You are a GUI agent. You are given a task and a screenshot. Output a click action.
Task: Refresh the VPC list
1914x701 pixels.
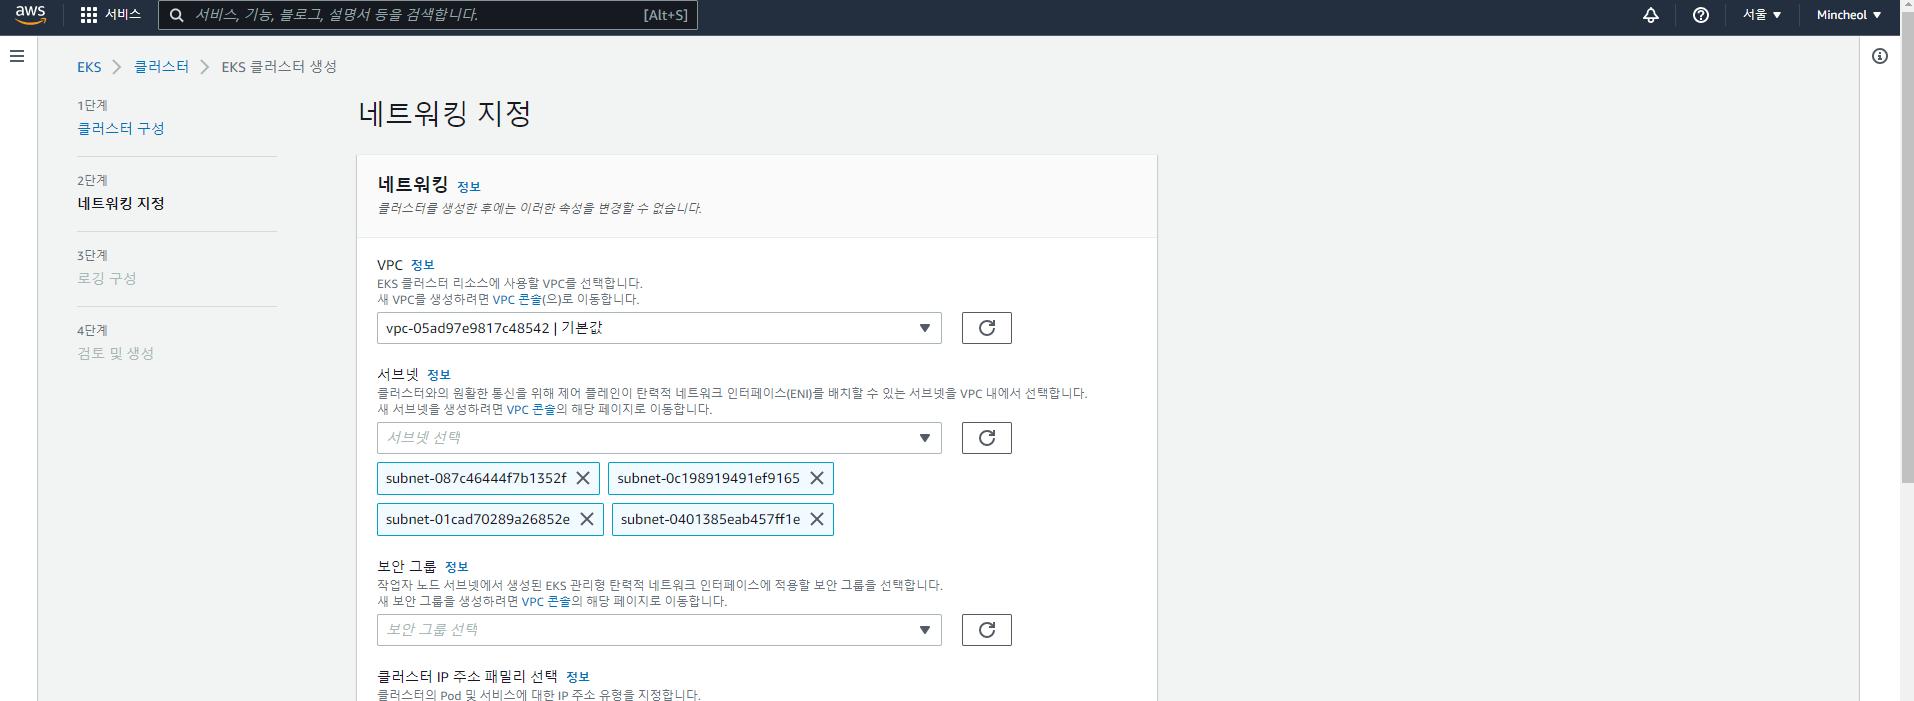pos(987,328)
